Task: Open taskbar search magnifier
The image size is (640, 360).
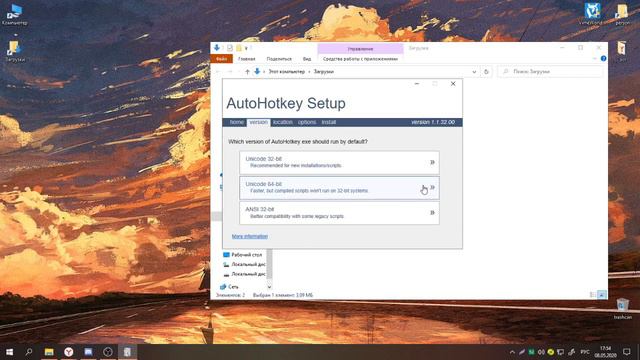Action: (29, 351)
